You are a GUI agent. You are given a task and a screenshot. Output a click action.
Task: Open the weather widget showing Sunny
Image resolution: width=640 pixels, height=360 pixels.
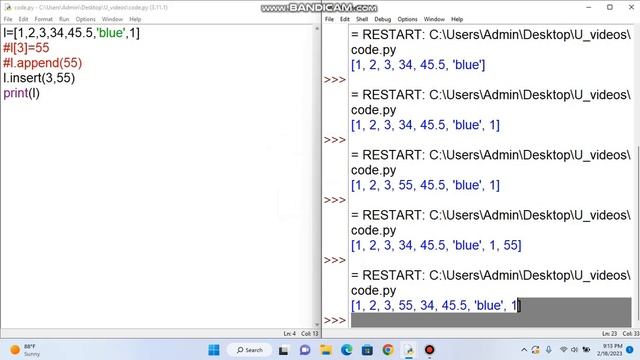(x=25, y=350)
